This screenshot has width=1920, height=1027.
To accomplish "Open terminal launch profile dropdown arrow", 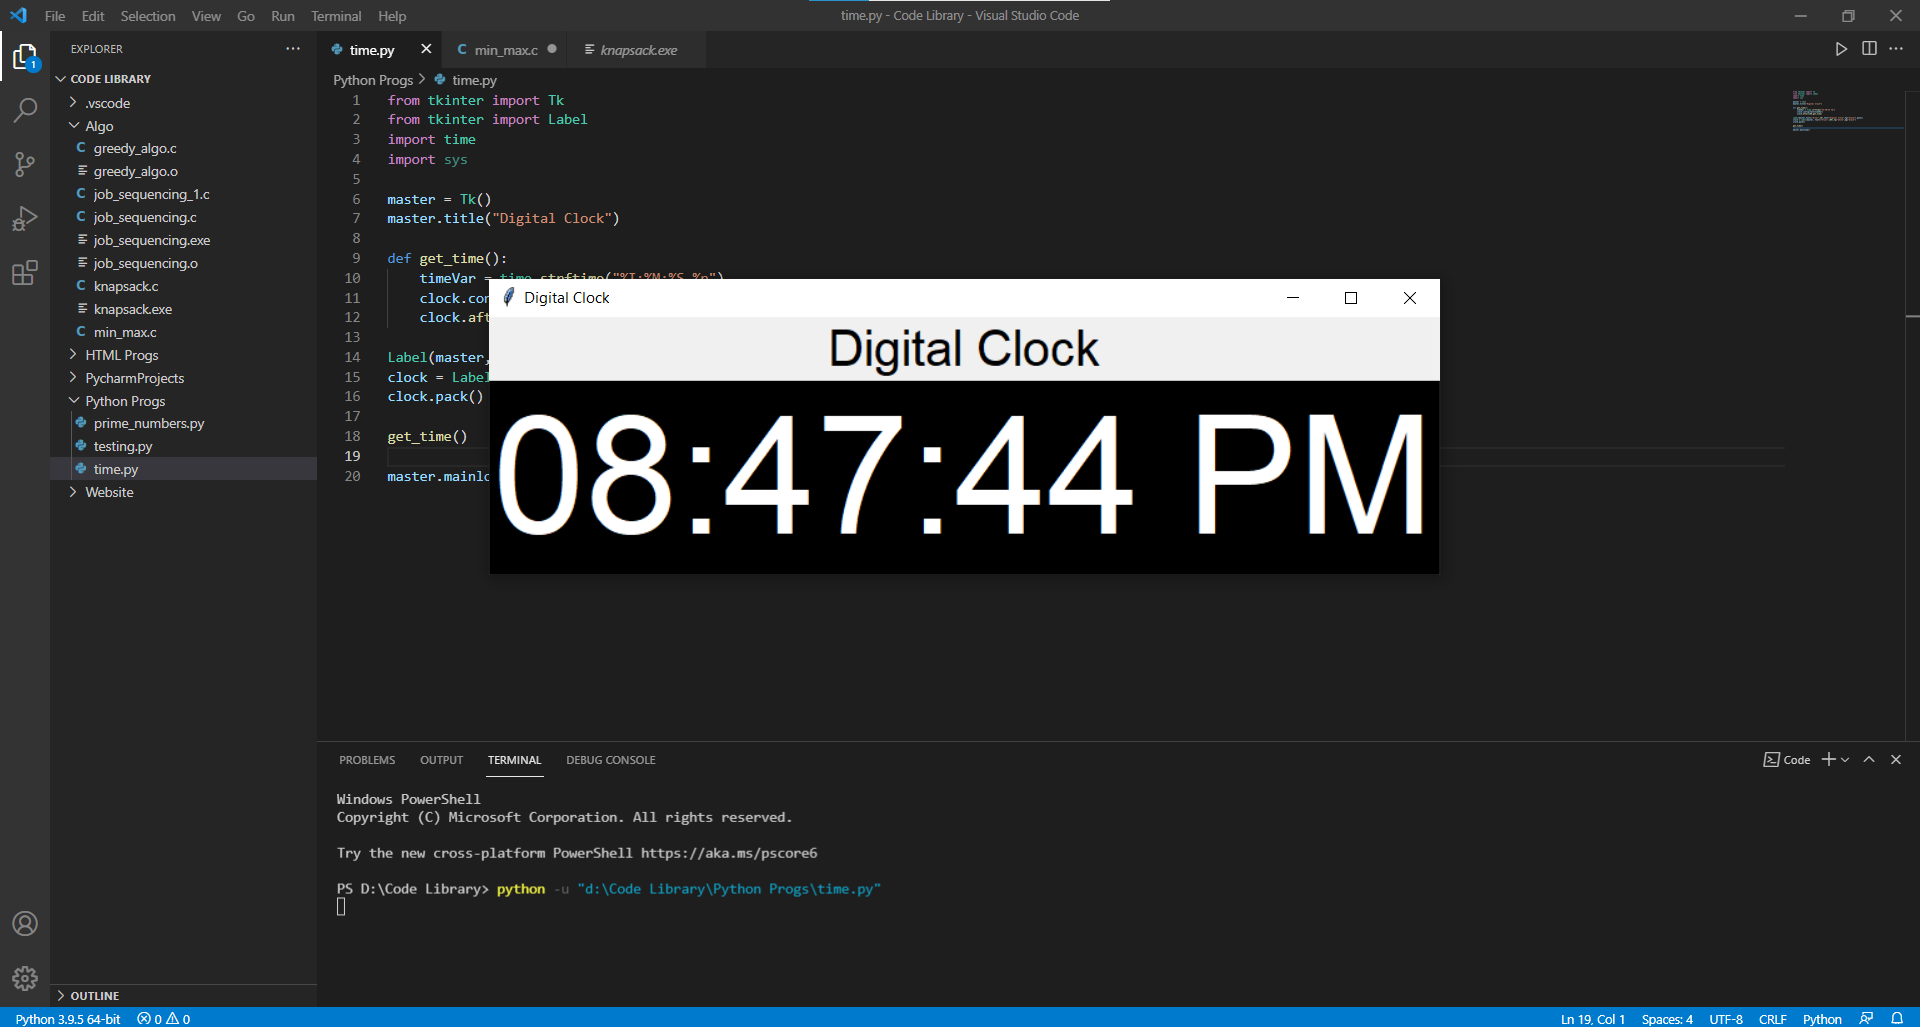I will click(x=1845, y=760).
